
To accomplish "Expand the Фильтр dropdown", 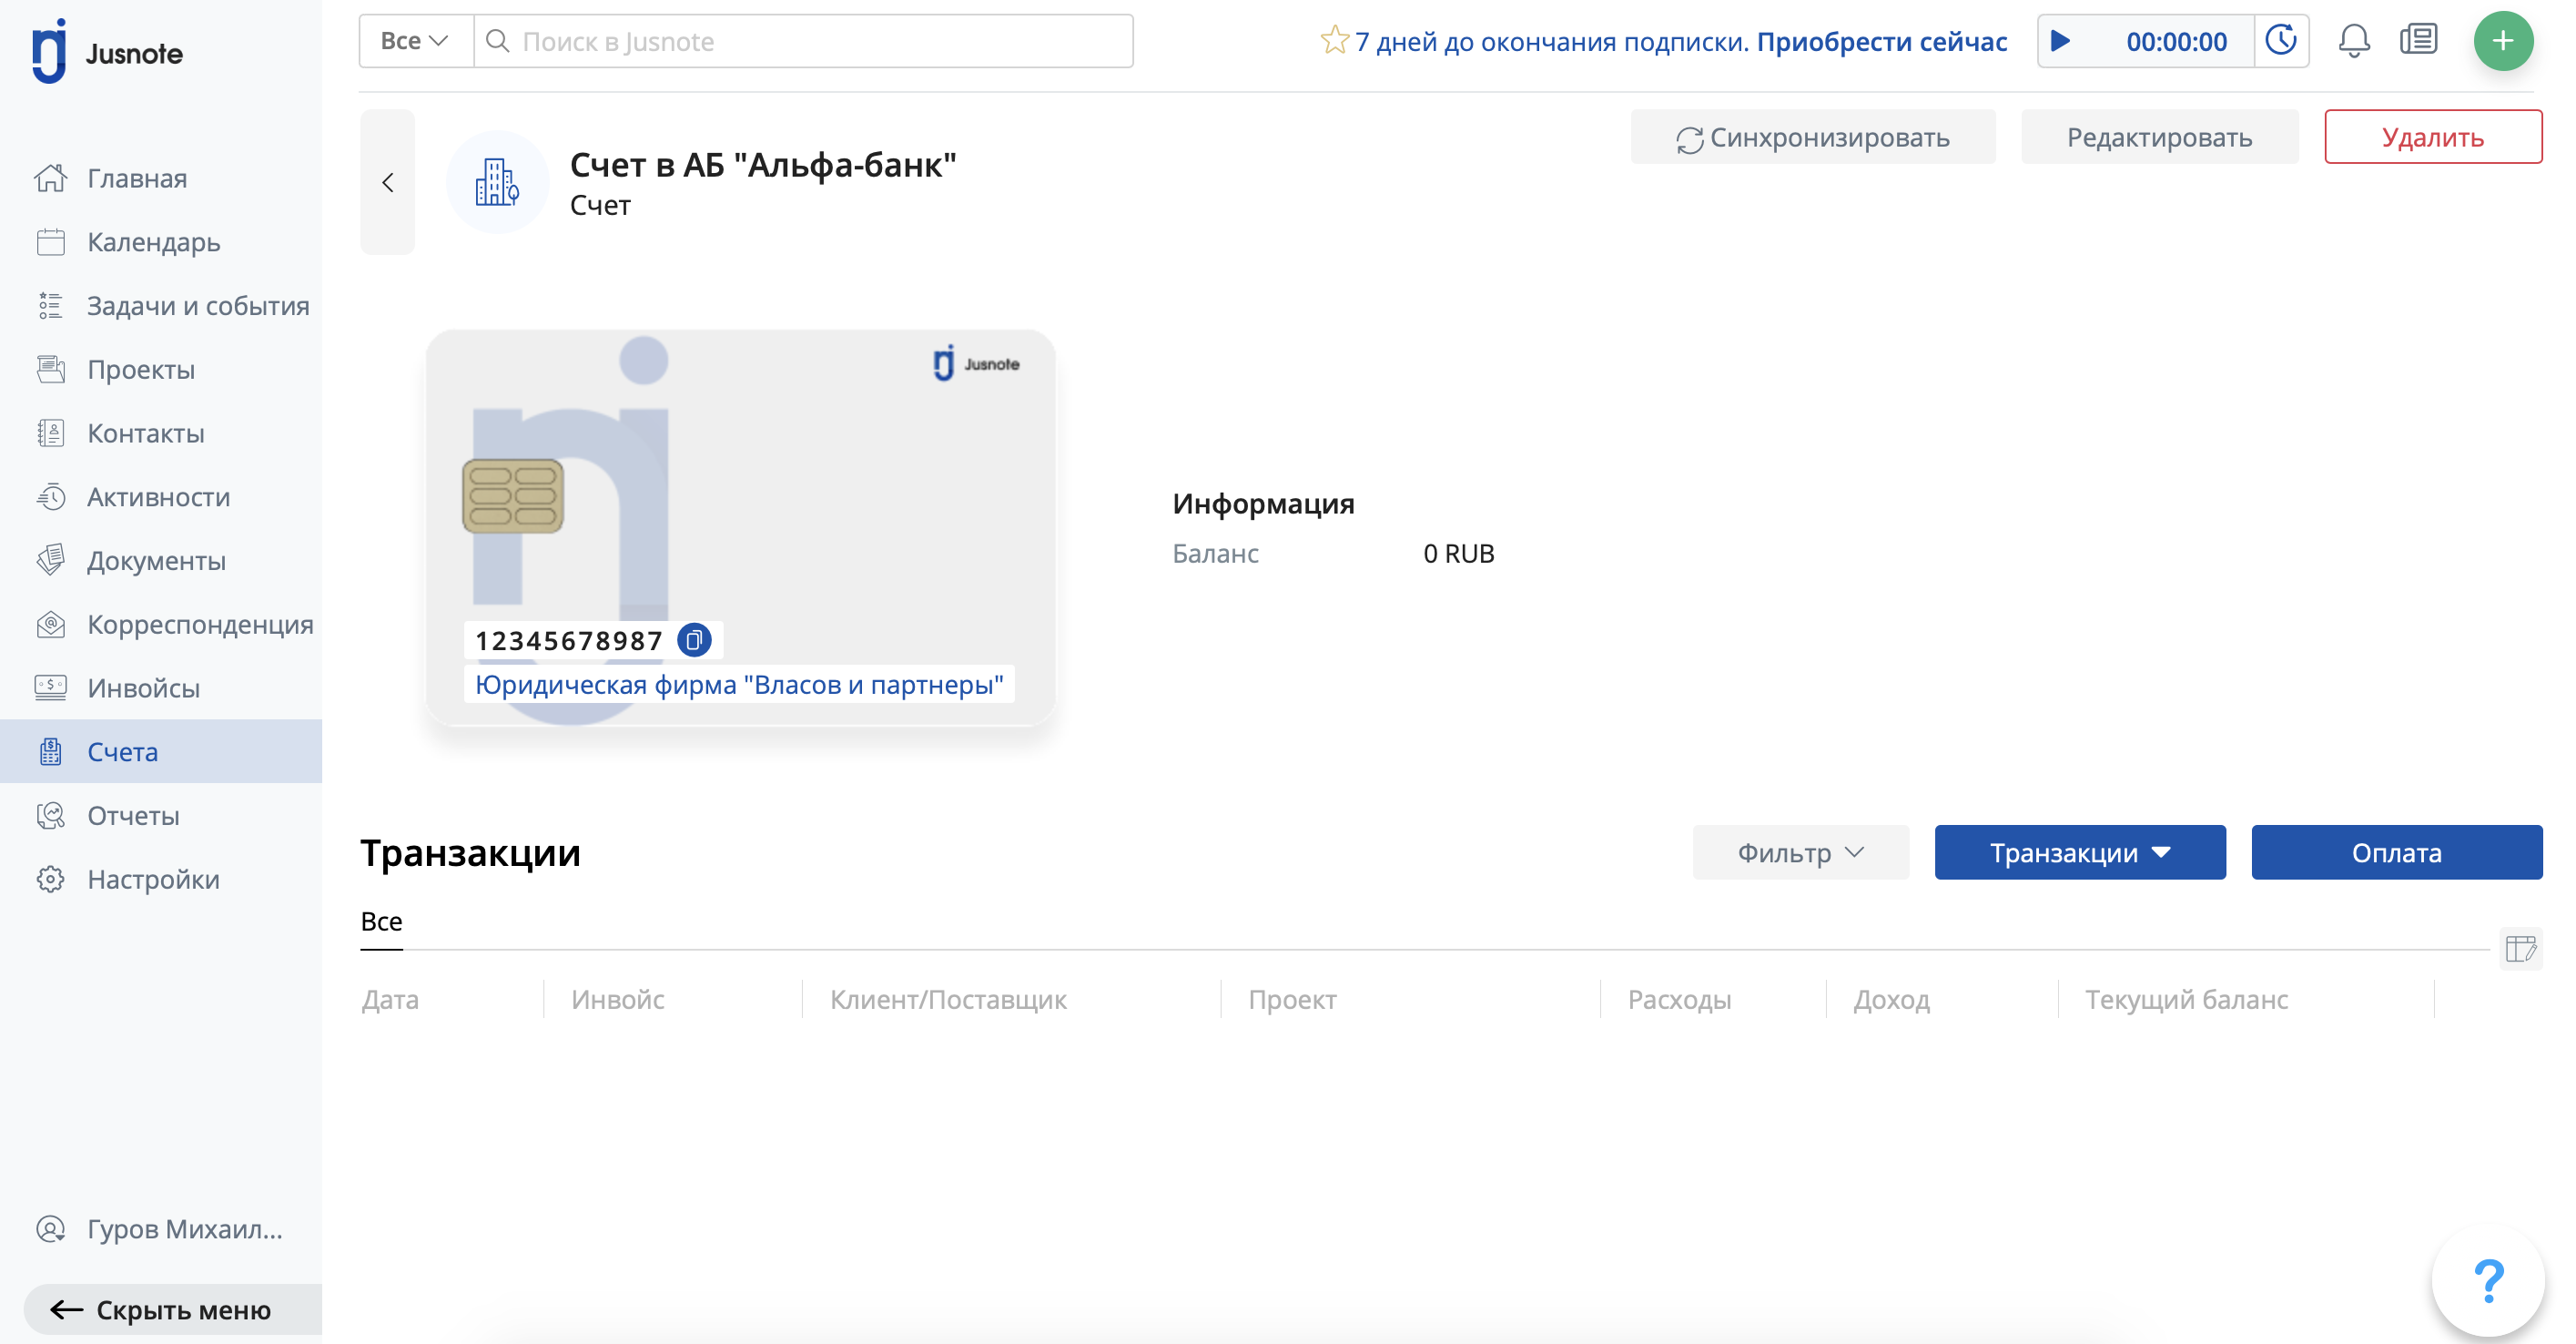I will pyautogui.click(x=1800, y=852).
